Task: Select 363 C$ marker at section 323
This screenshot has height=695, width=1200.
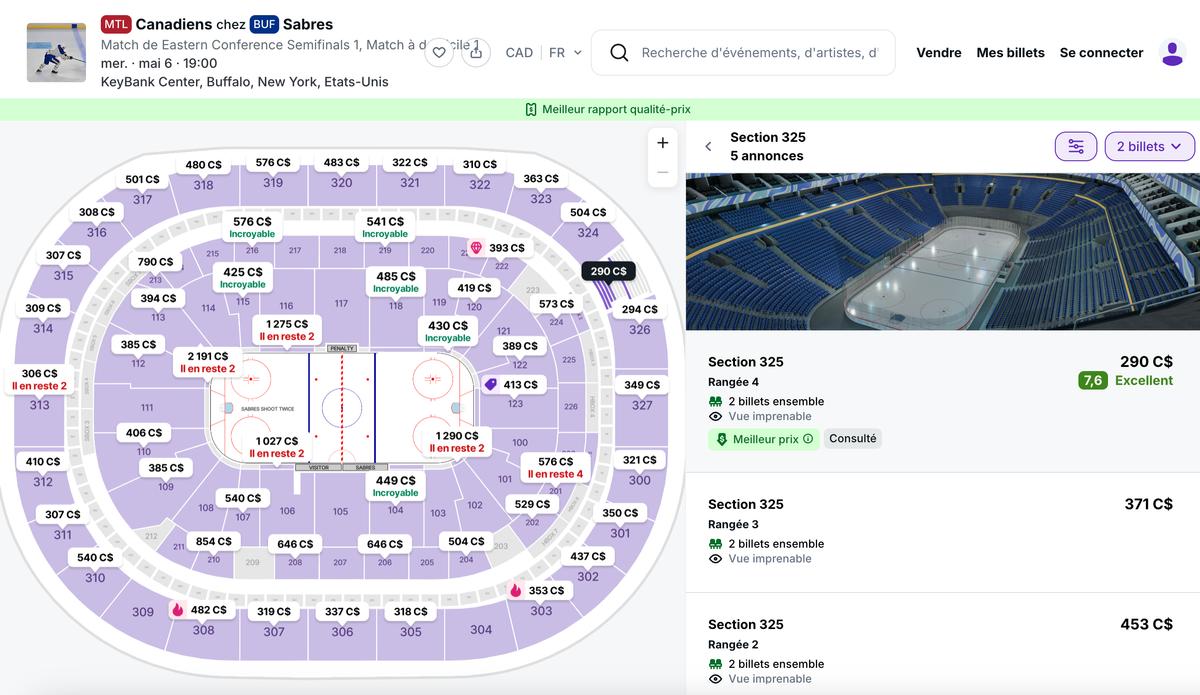Action: [540, 178]
